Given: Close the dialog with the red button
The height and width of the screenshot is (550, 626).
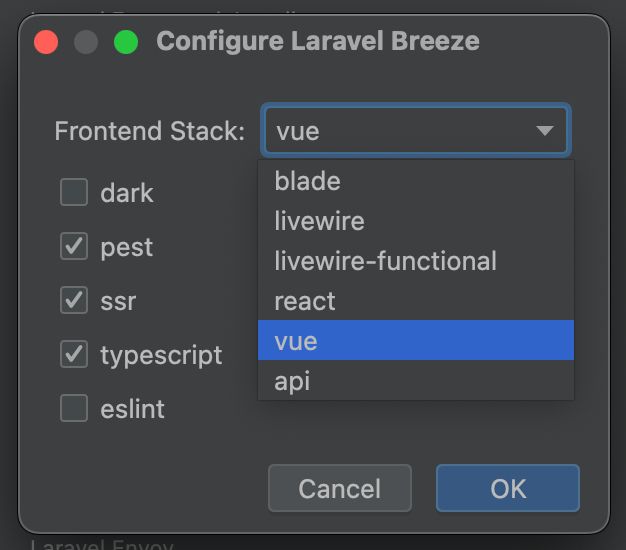Looking at the screenshot, I should [46, 42].
